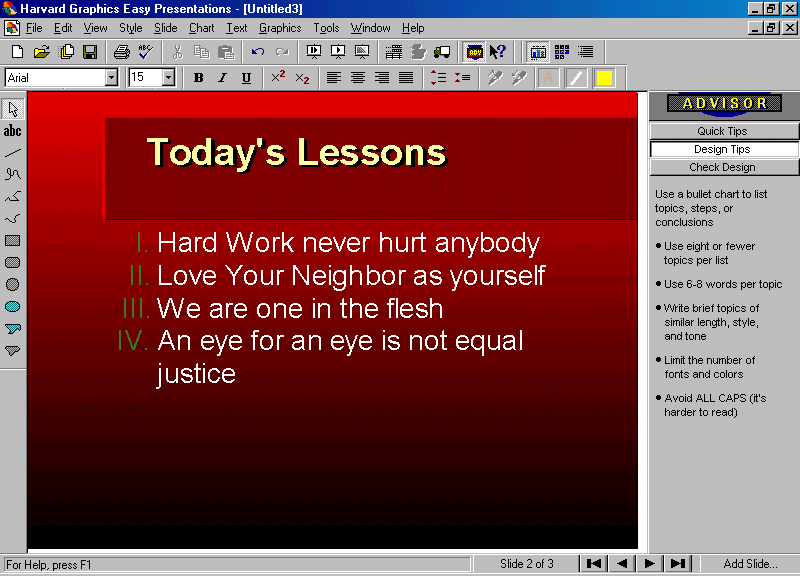Click the Save disk icon
The width and height of the screenshot is (800, 576).
coord(90,52)
